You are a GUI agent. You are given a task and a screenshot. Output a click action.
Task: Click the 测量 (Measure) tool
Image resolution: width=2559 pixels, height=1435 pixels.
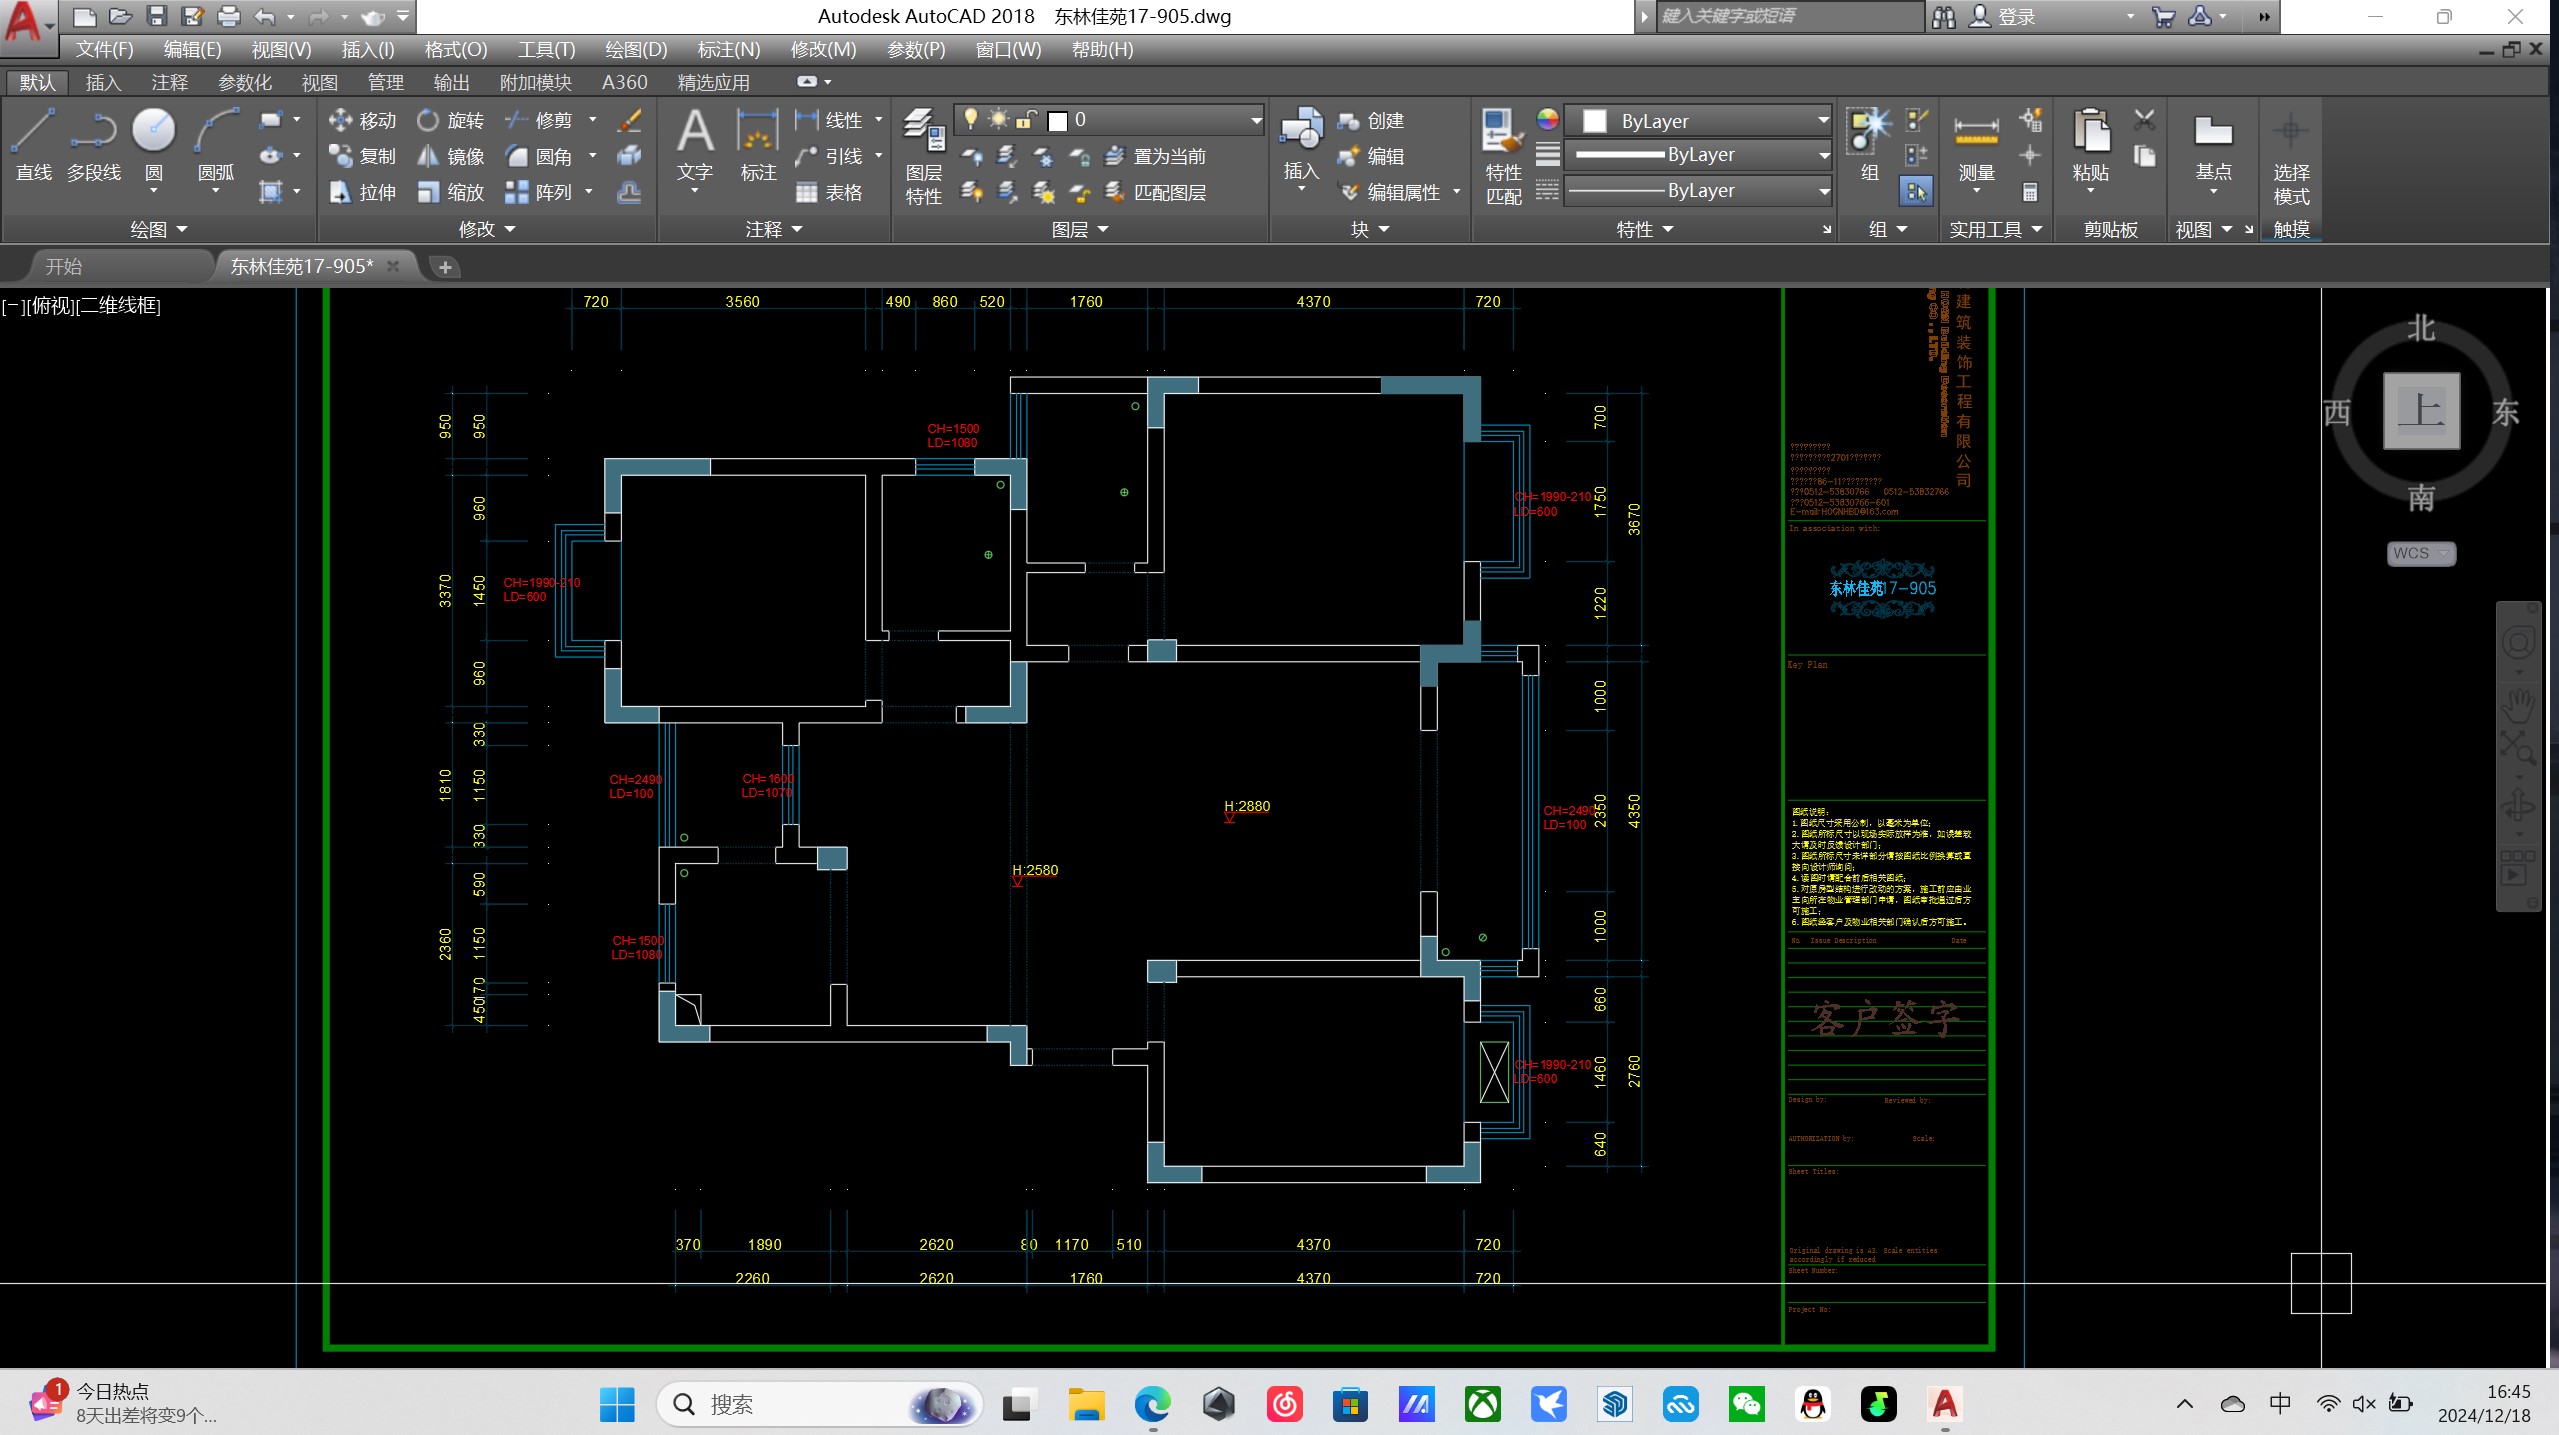pyautogui.click(x=1976, y=146)
